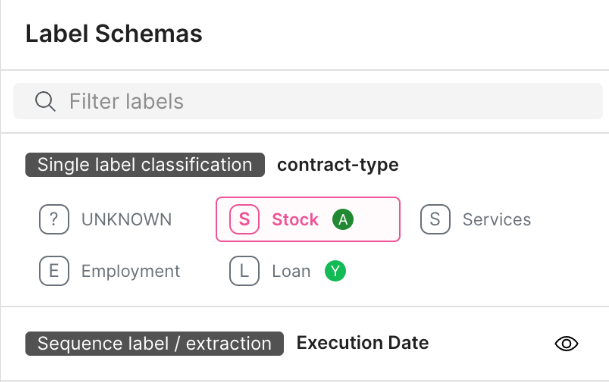Click the Execution Date schema name
This screenshot has width=609, height=382.
[362, 343]
